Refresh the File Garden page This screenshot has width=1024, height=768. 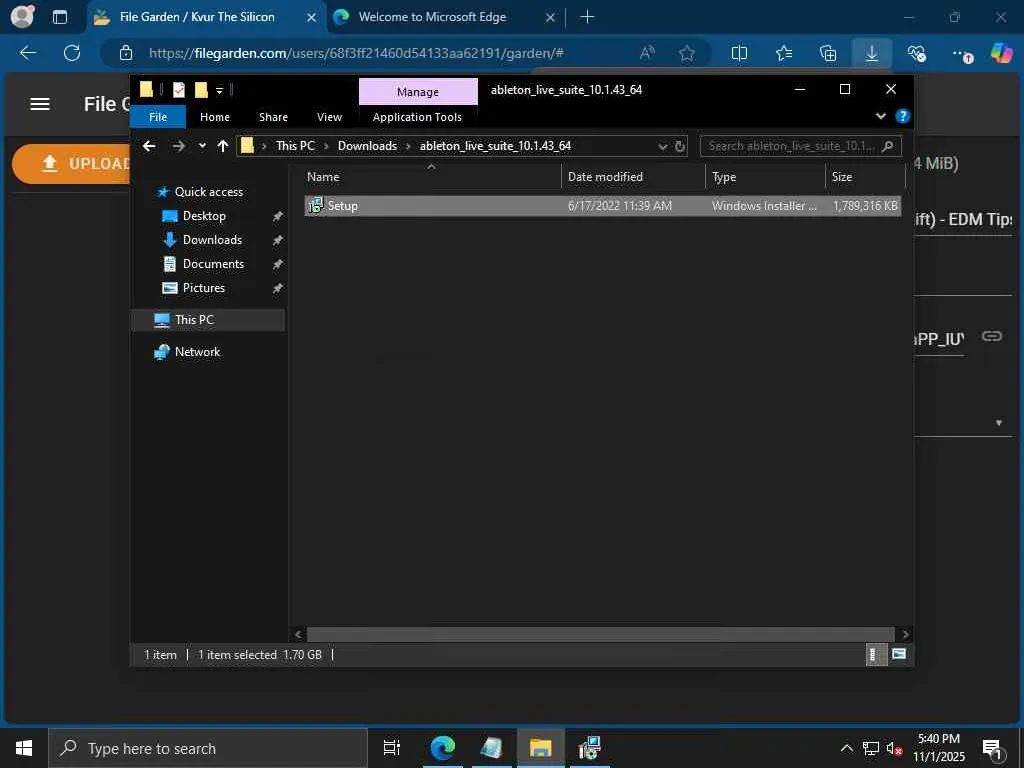click(x=72, y=53)
